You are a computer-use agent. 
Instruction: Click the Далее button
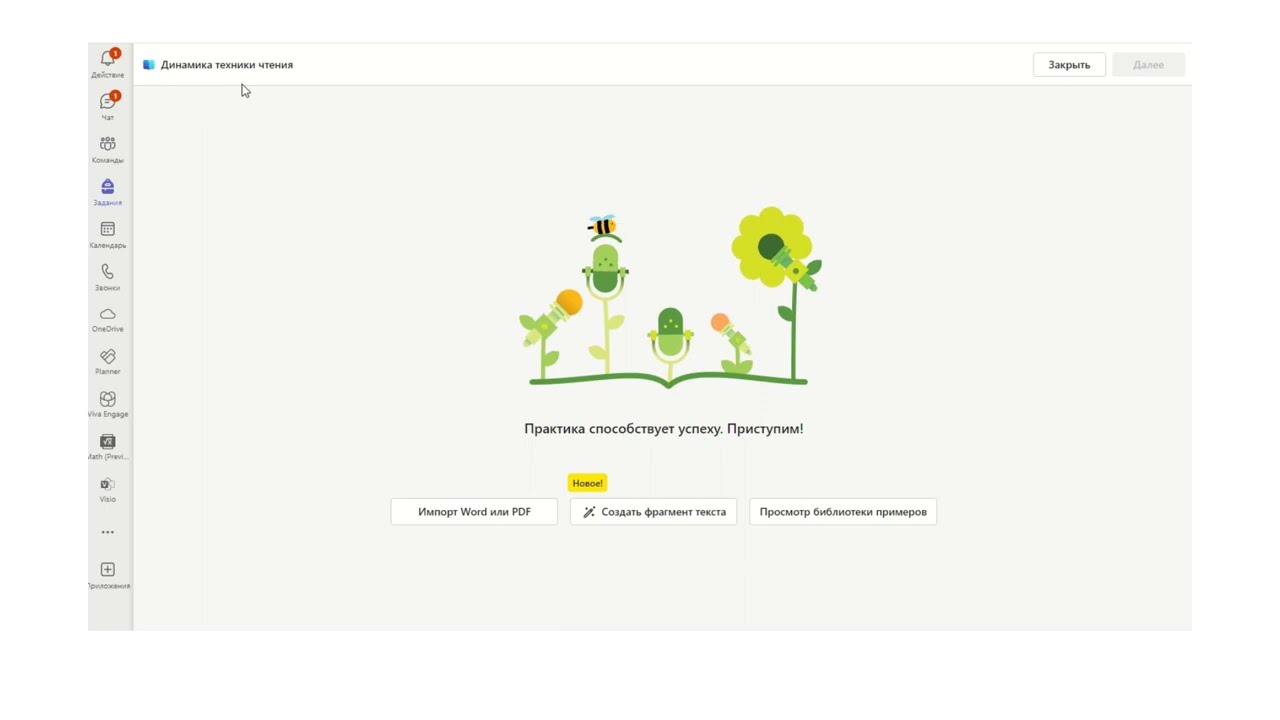[x=1148, y=65]
